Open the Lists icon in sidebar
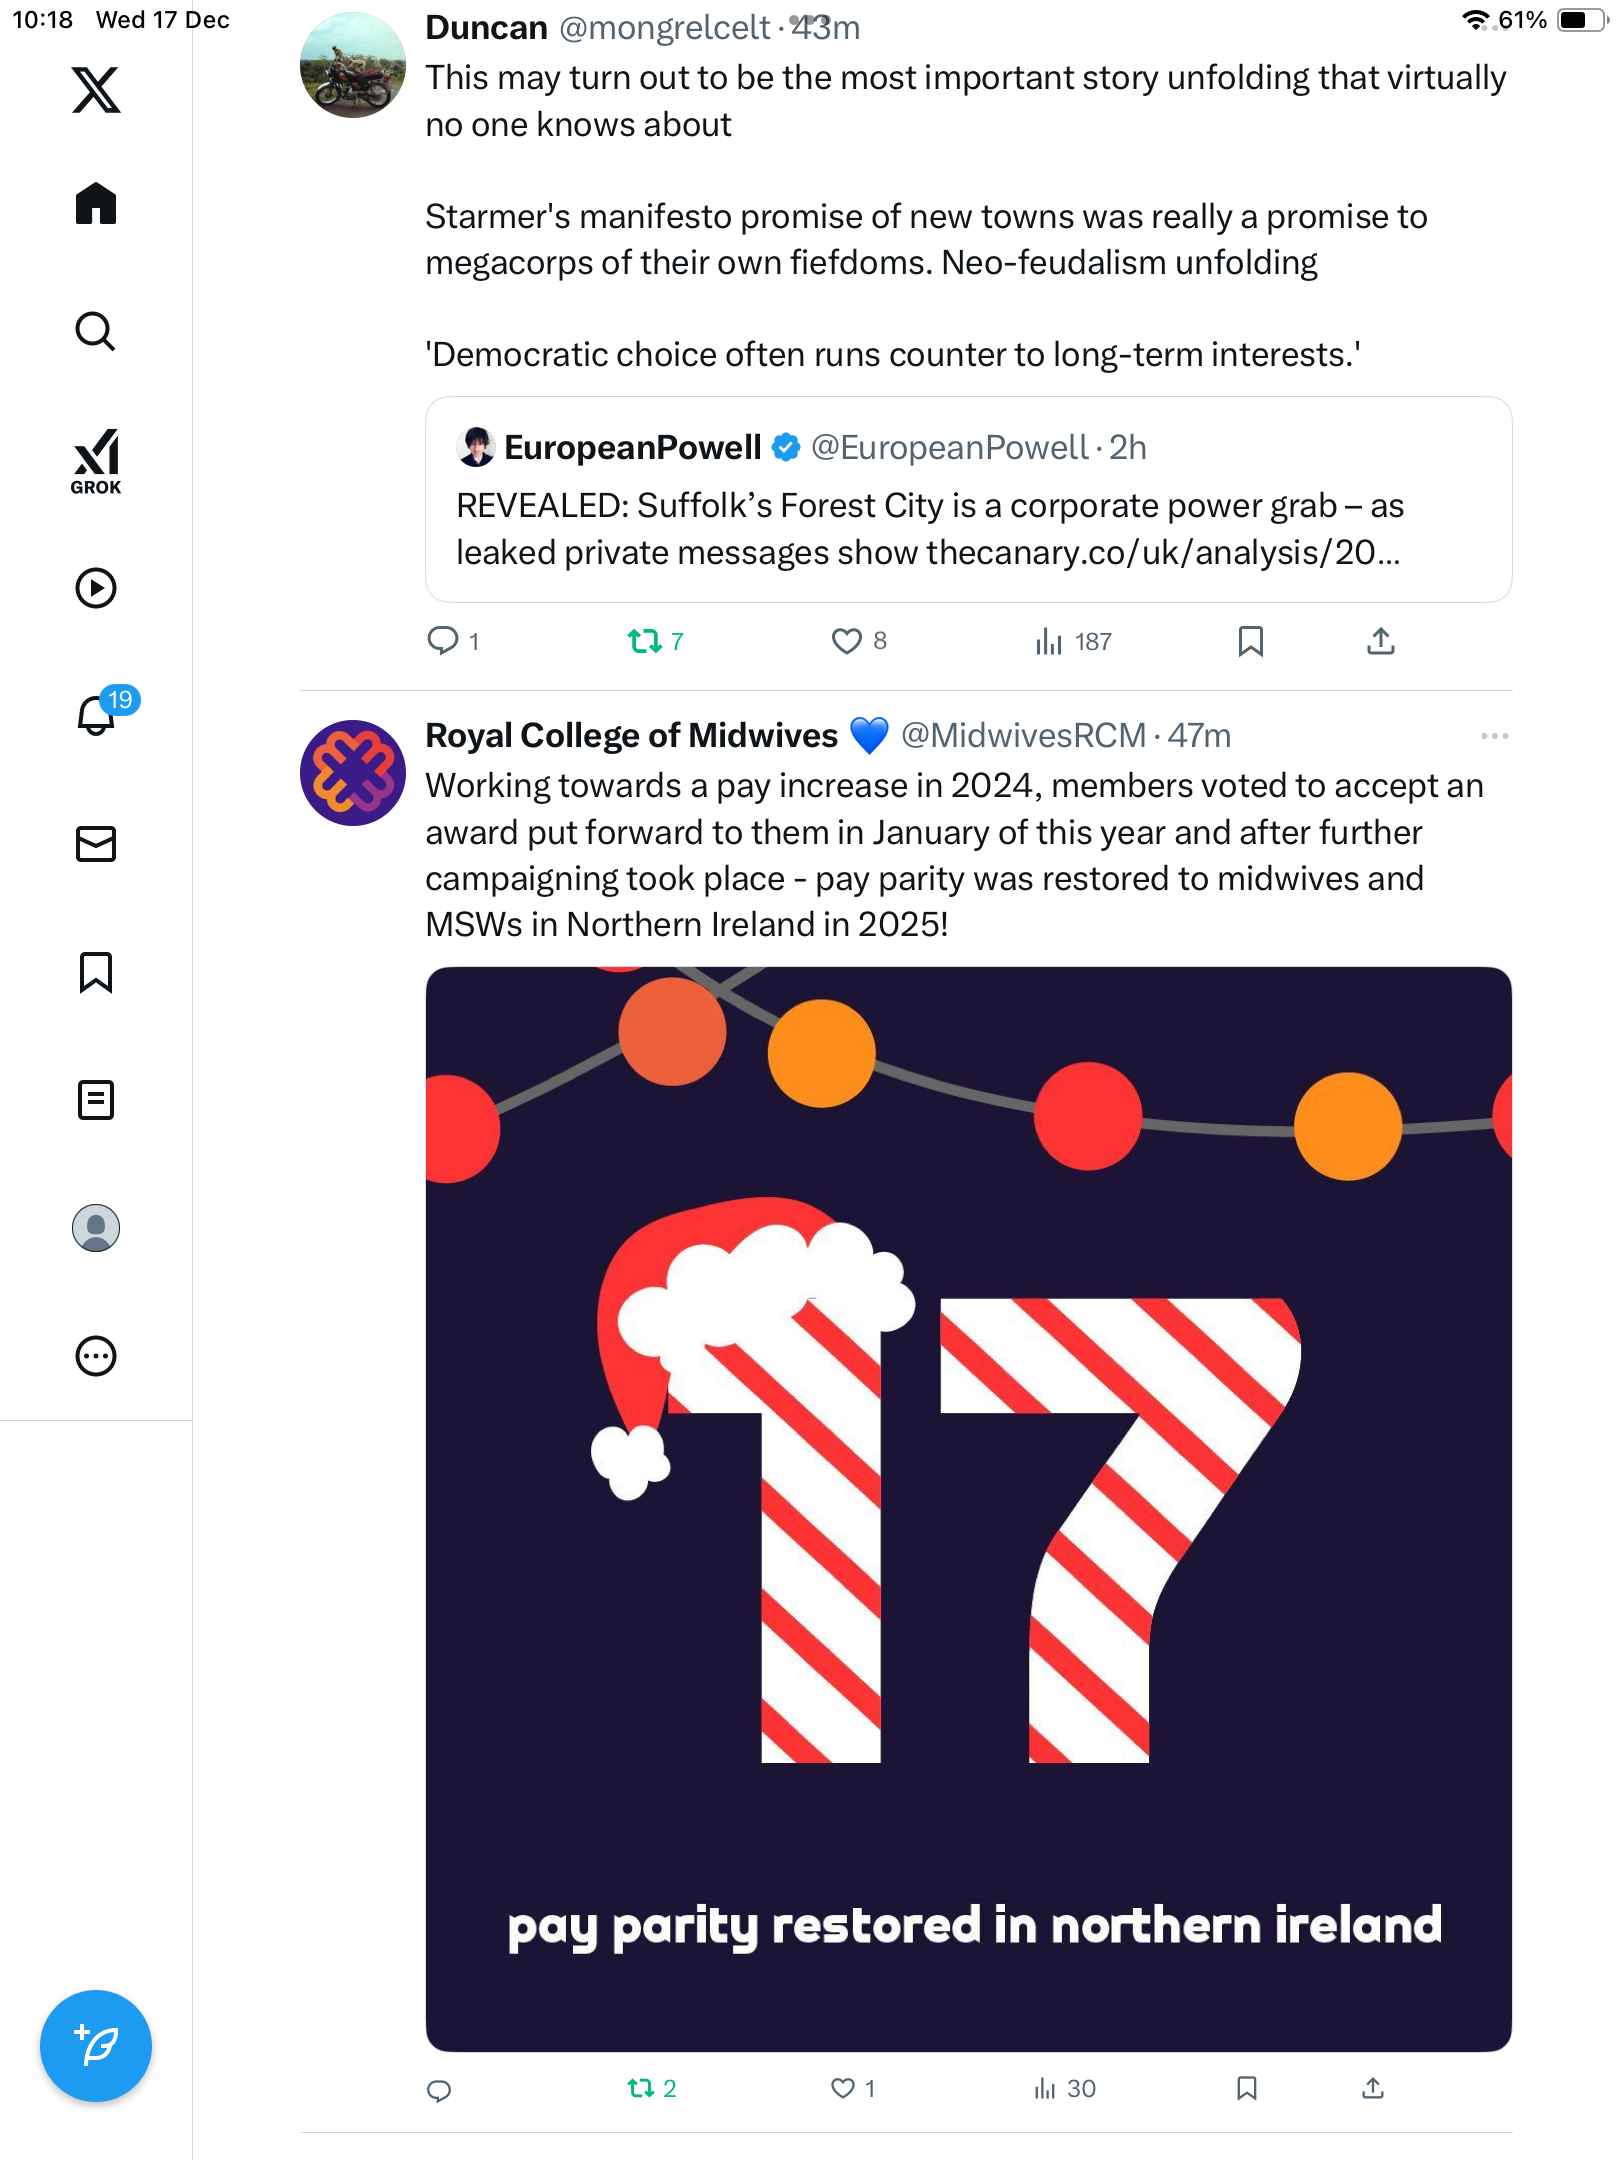This screenshot has height=2160, width=1620. [96, 1100]
